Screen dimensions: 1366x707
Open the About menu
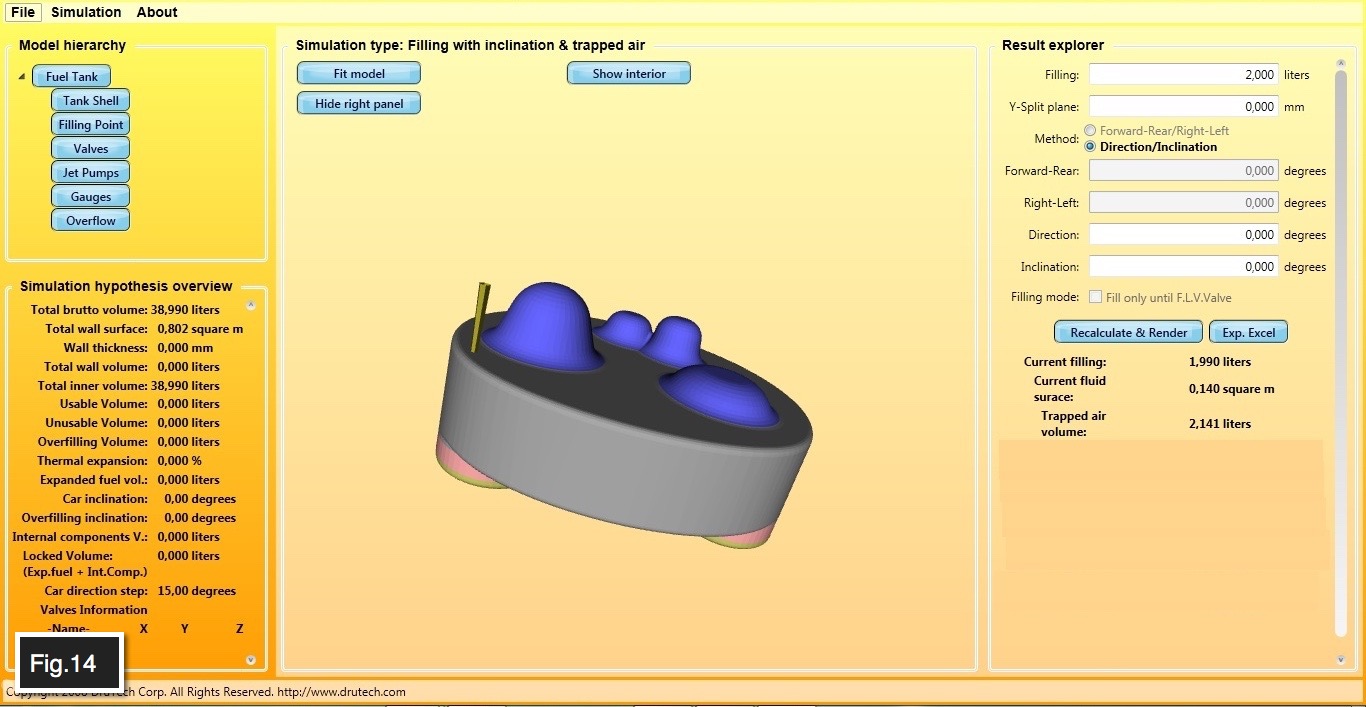tap(157, 12)
